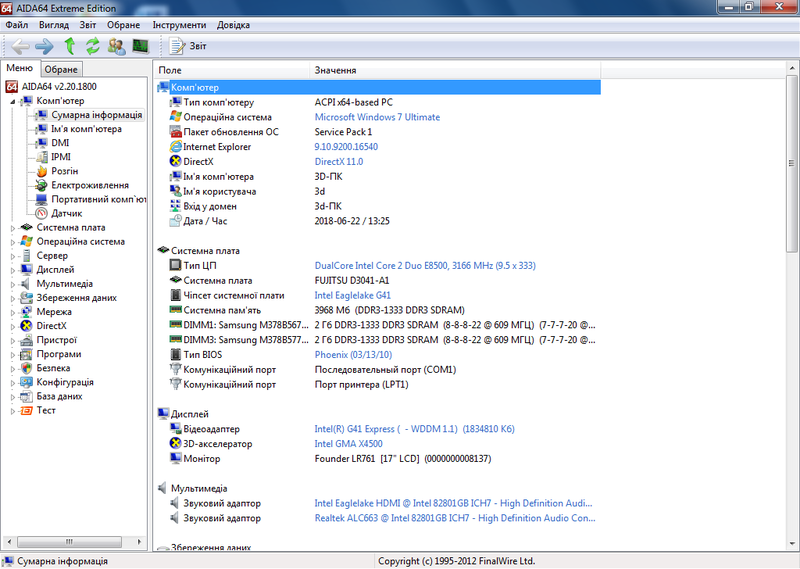800x569 pixels.
Task: Open Microsoft Windows 7 Ultimate link
Action: pyautogui.click(x=377, y=117)
